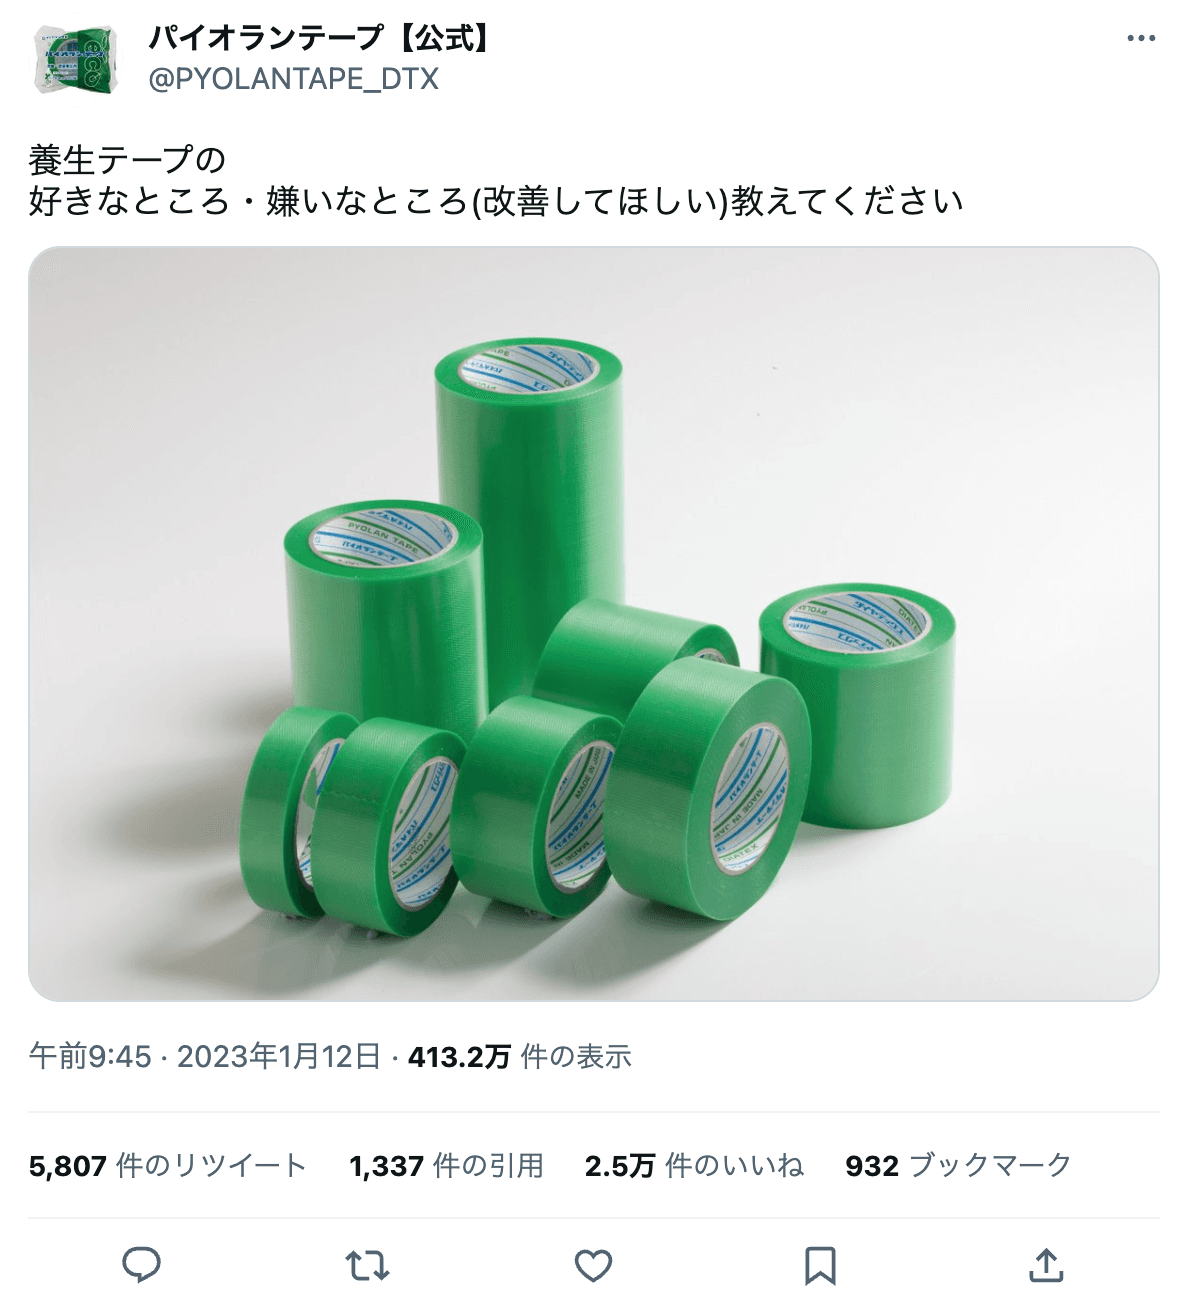Screen dimensions: 1186x1310
Task: Click the tweet text about 養生テープ
Action: coord(495,180)
